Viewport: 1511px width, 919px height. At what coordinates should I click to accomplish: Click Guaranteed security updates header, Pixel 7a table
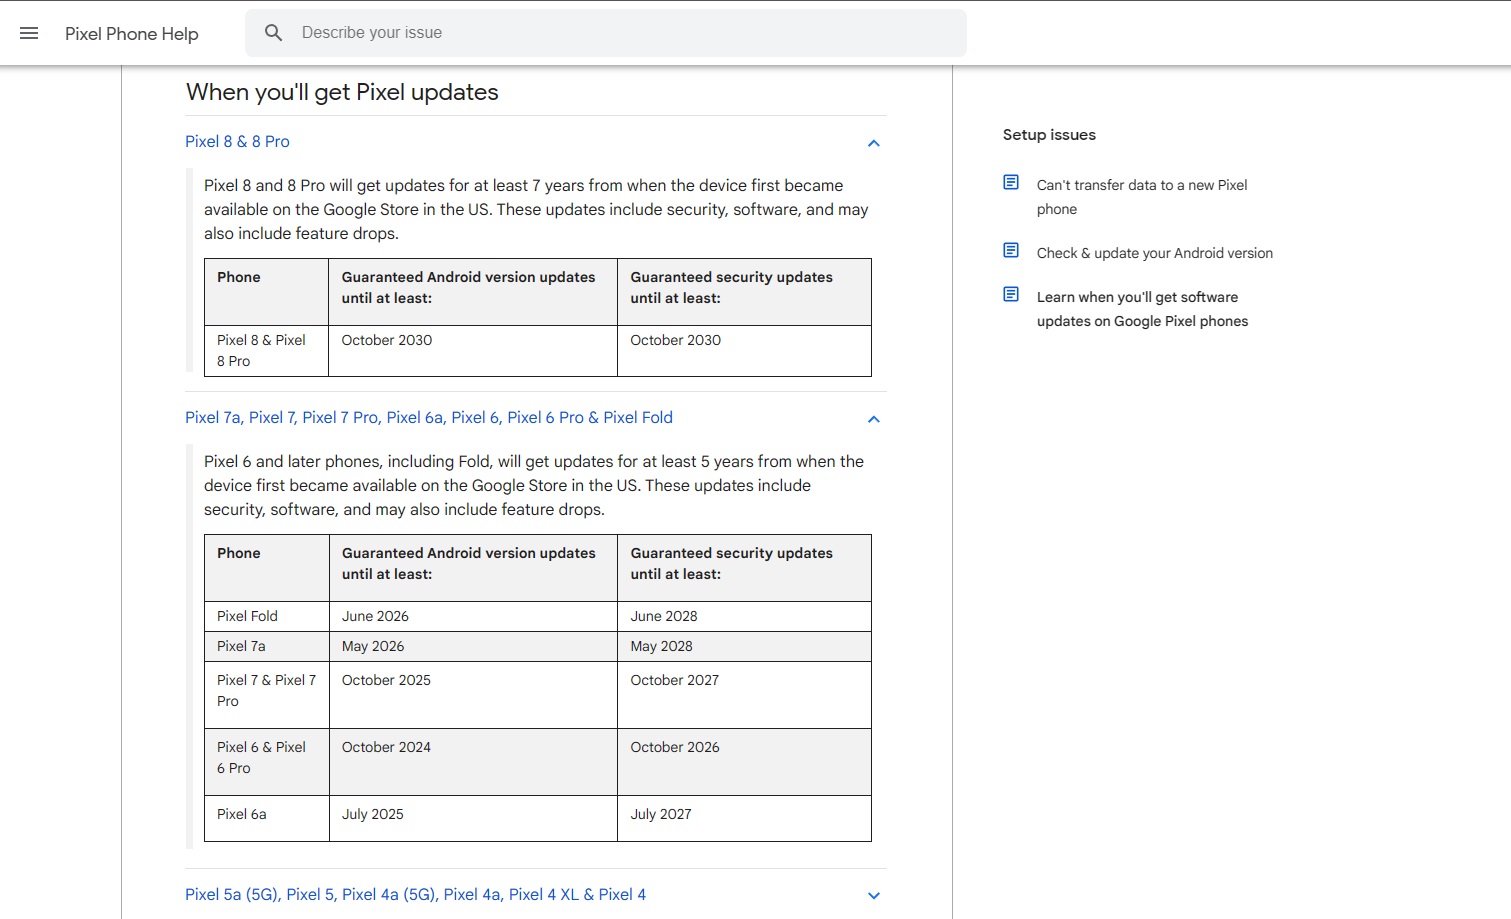(x=744, y=568)
